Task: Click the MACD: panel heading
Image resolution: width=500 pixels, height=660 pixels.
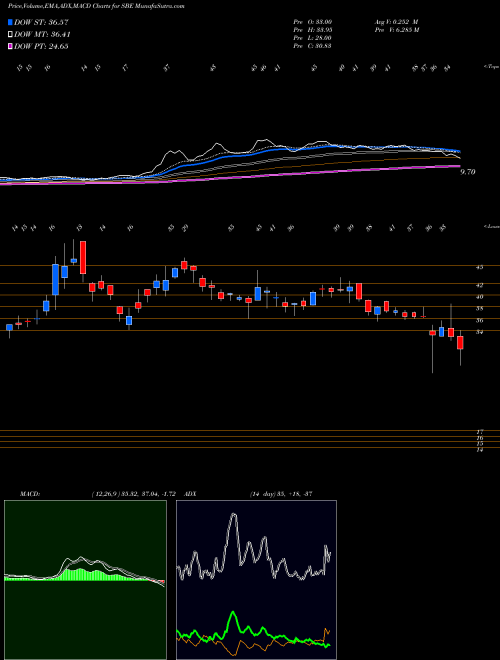Action: click(x=29, y=493)
